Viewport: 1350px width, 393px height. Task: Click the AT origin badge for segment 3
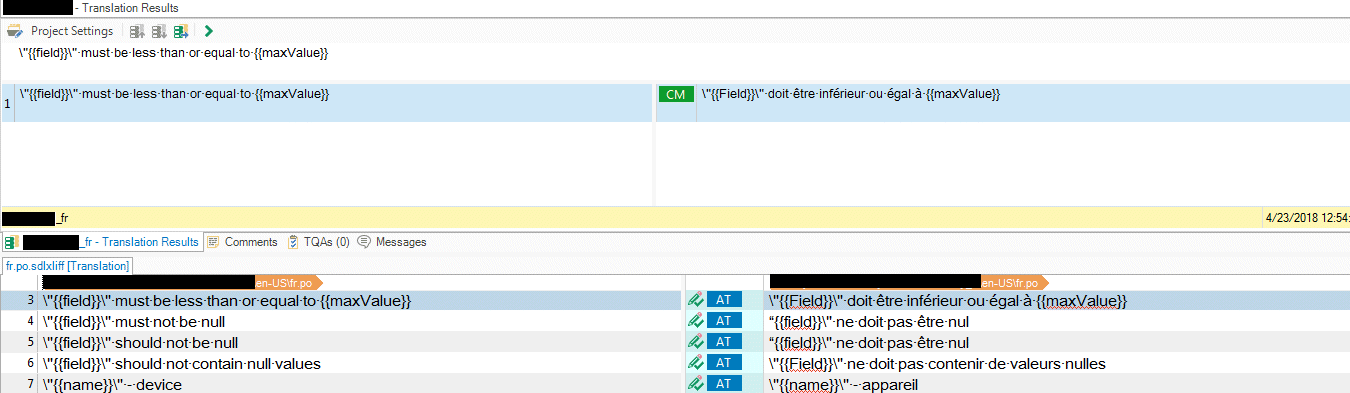coord(724,301)
